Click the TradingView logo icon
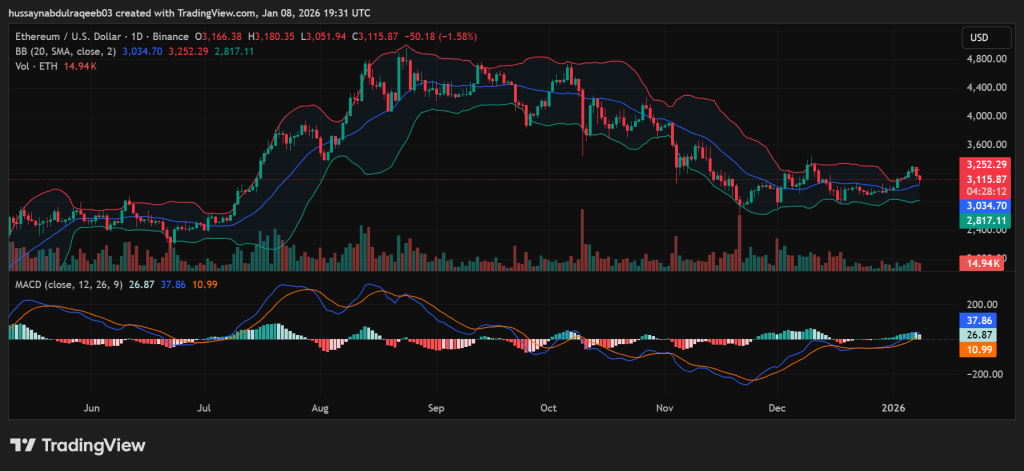 (22, 445)
